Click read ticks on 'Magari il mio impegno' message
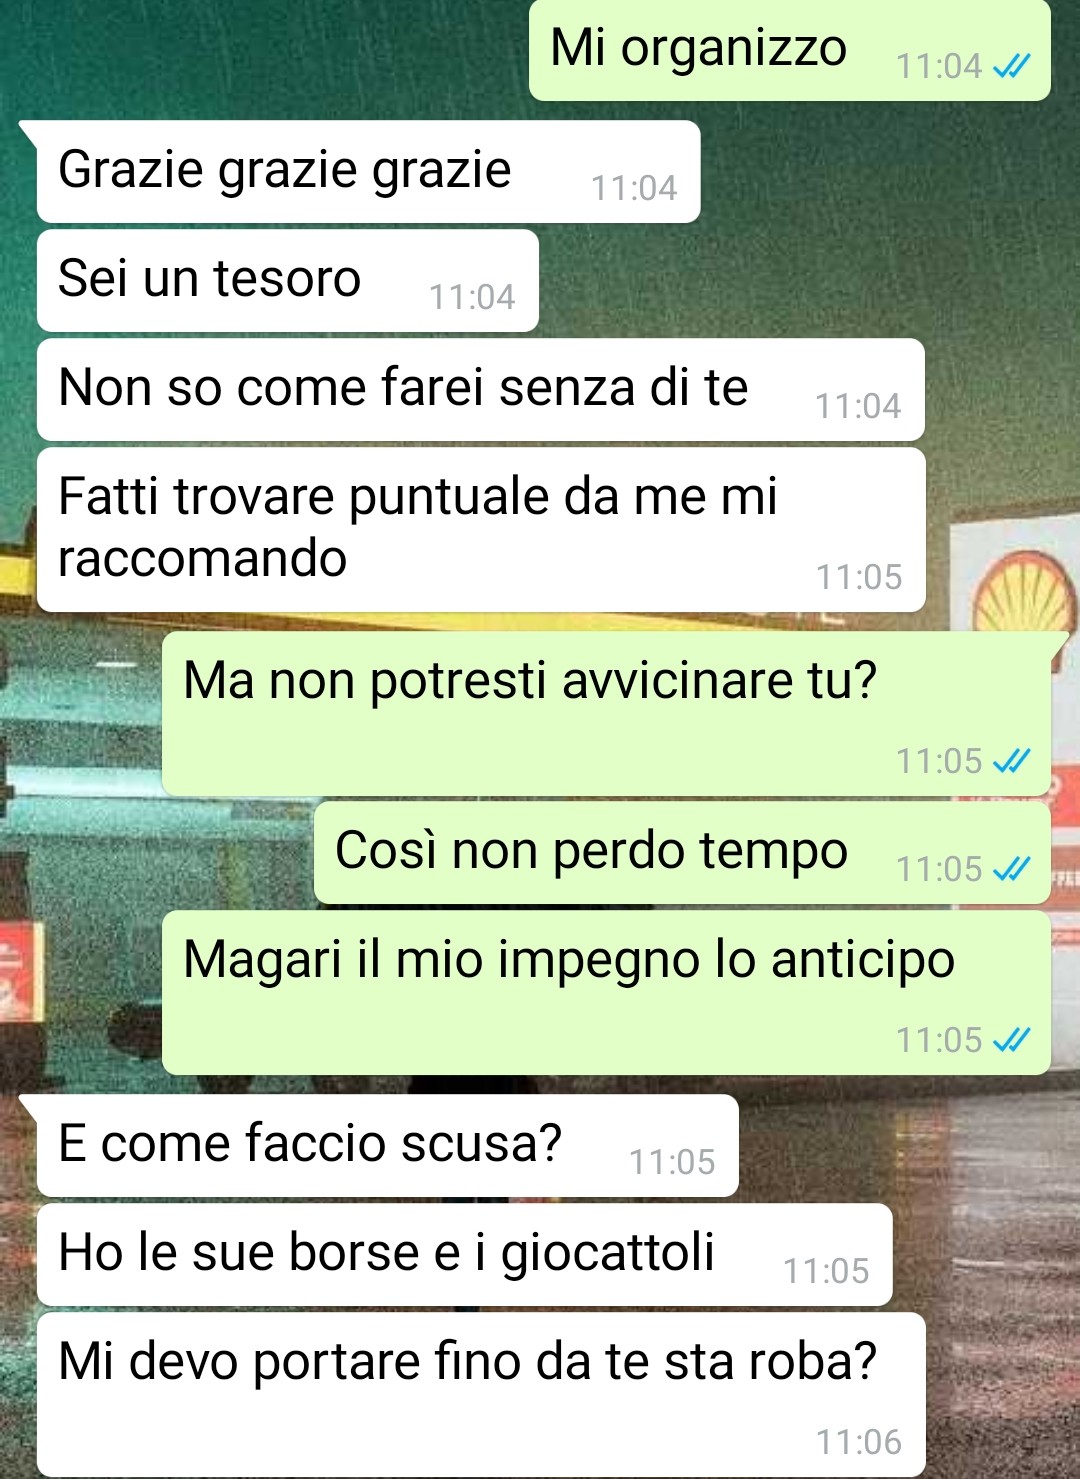Screen dimensions: 1080x1479 (x=1012, y=1041)
